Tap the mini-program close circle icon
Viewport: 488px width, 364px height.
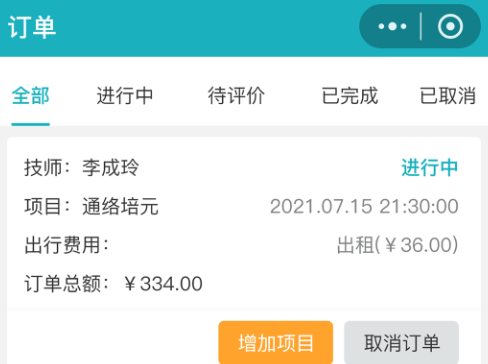pos(450,26)
